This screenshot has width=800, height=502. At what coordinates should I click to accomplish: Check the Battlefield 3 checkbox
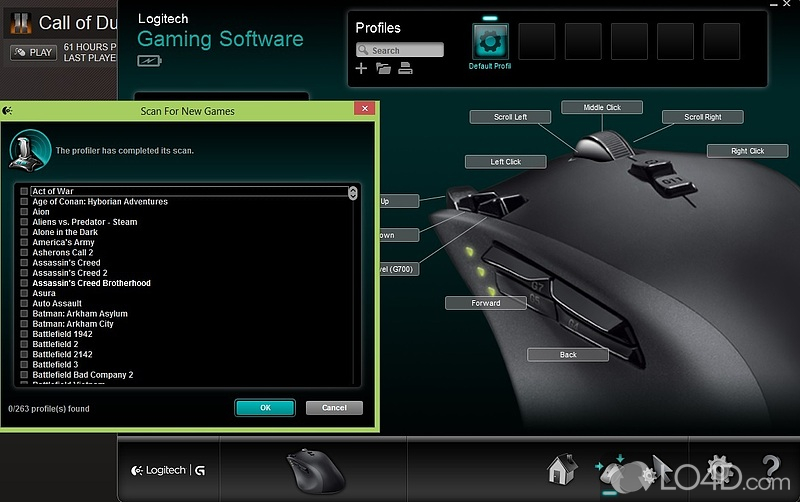click(x=24, y=365)
